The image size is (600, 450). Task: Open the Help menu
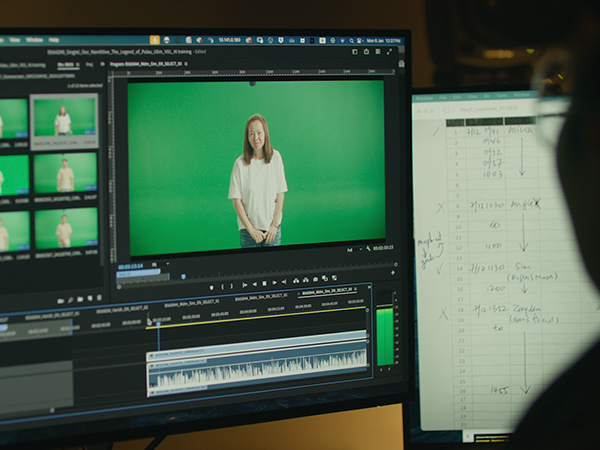tap(54, 40)
